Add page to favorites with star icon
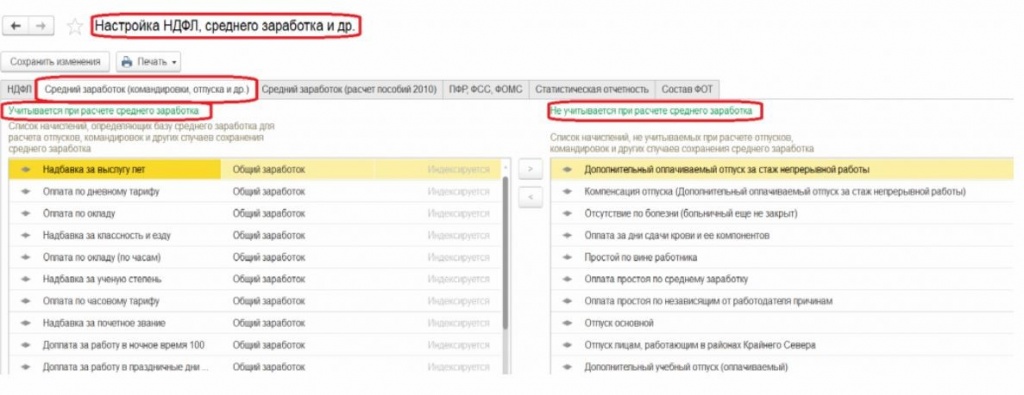This screenshot has height=395, width=1024. pyautogui.click(x=75, y=26)
